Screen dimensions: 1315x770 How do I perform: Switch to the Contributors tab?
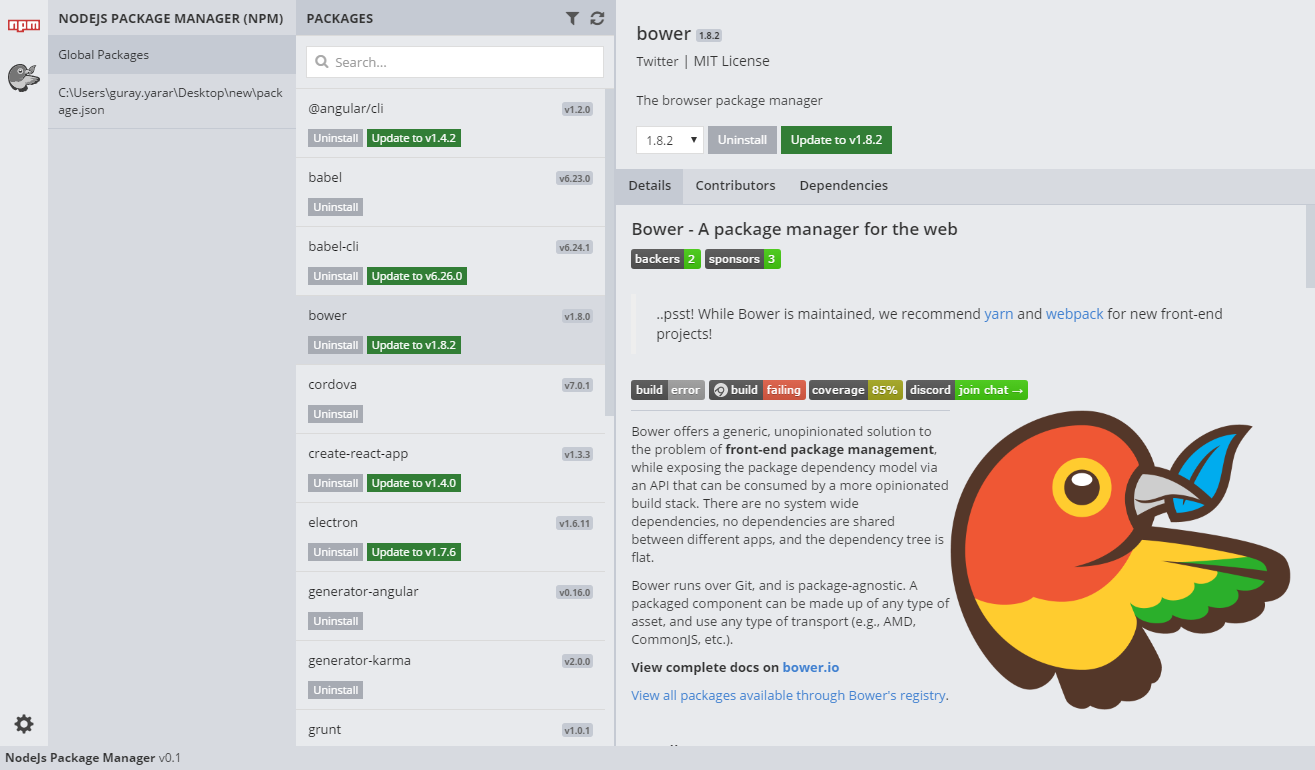coord(735,186)
